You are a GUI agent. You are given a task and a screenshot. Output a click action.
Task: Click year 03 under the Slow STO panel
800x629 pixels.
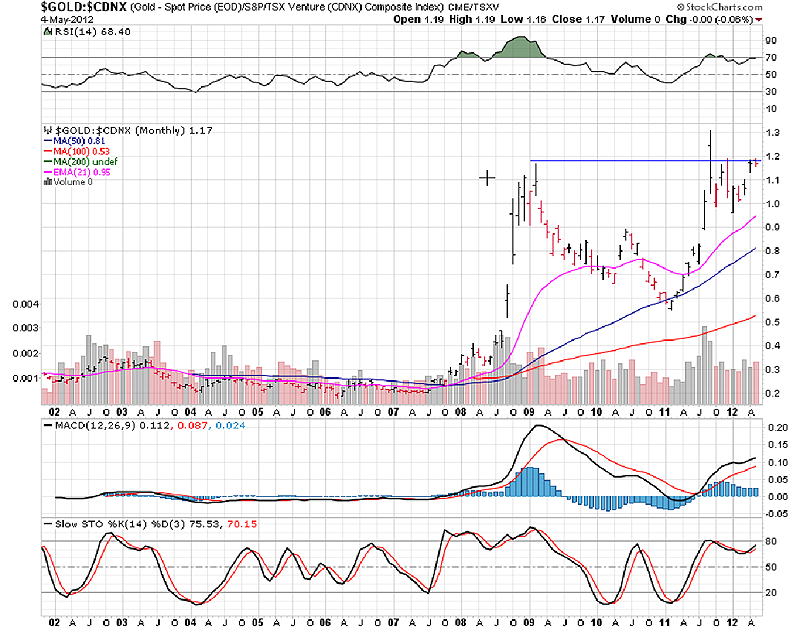click(x=122, y=623)
